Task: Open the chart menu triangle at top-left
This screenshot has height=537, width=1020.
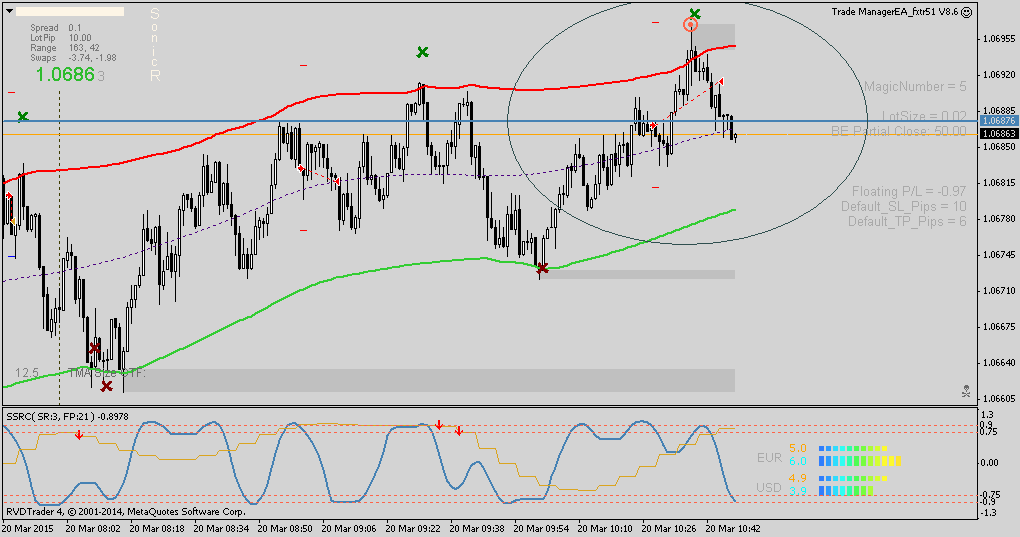Action: (x=10, y=12)
